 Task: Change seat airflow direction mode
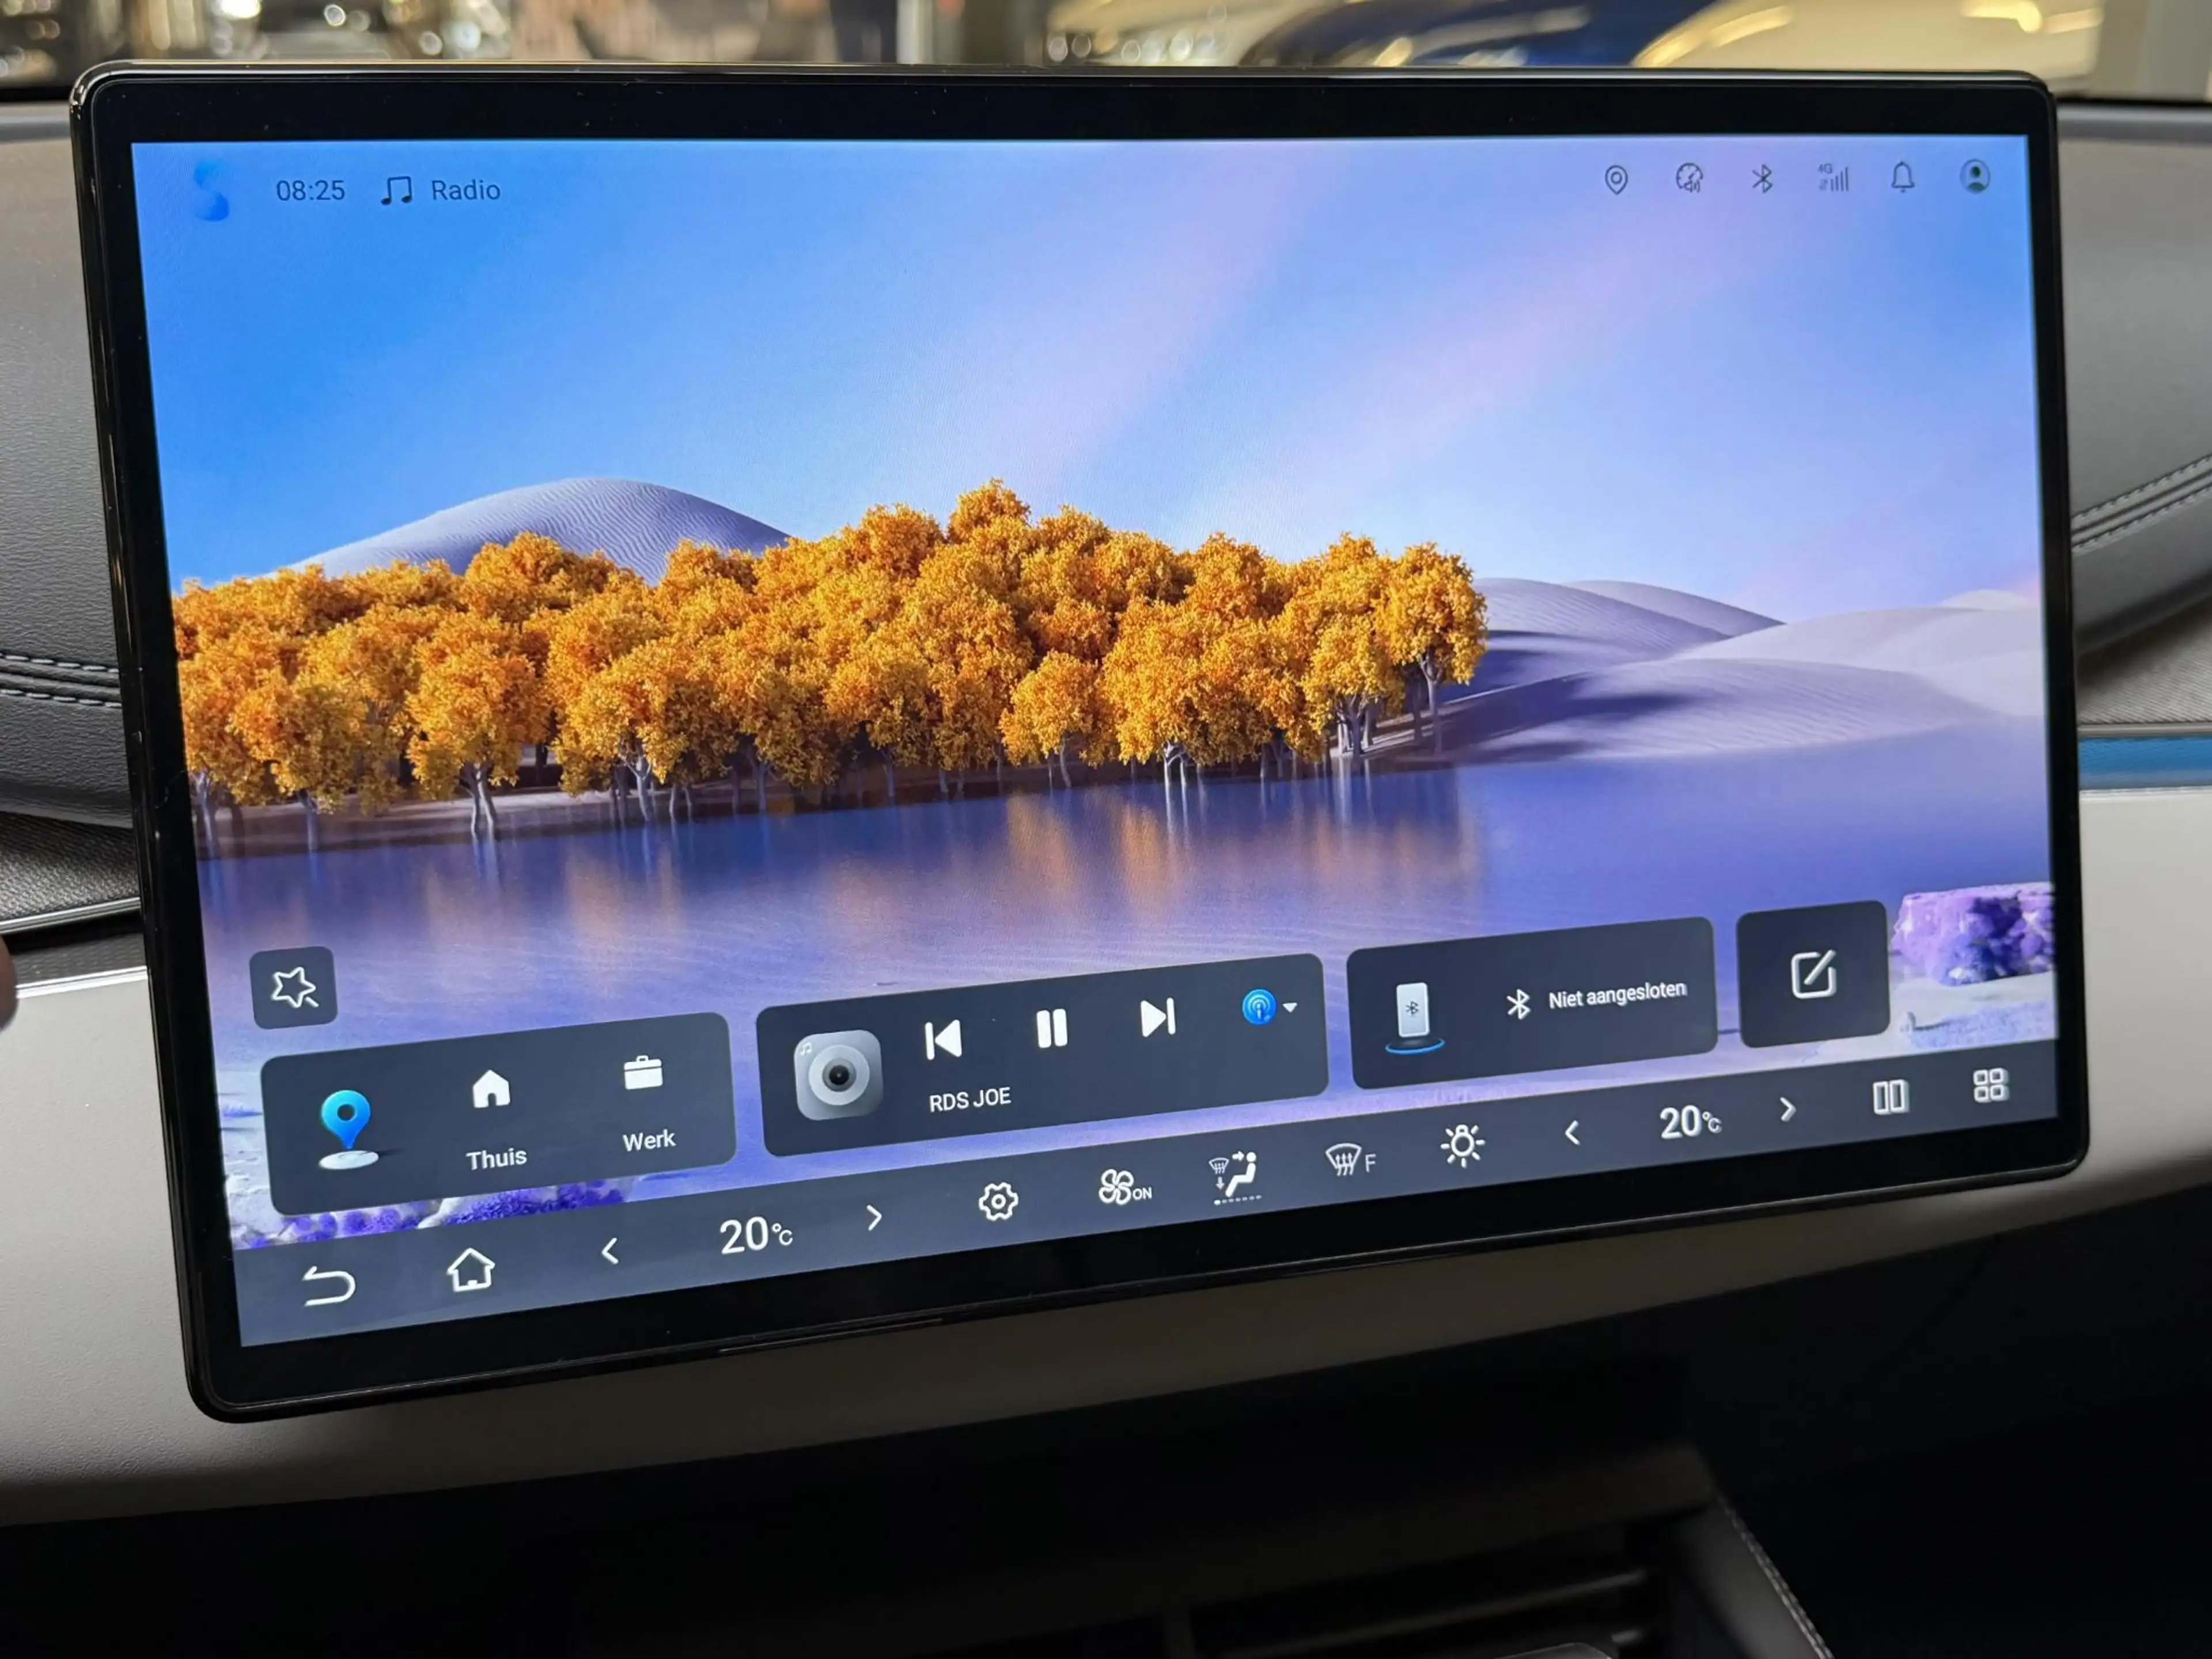pos(1234,1176)
